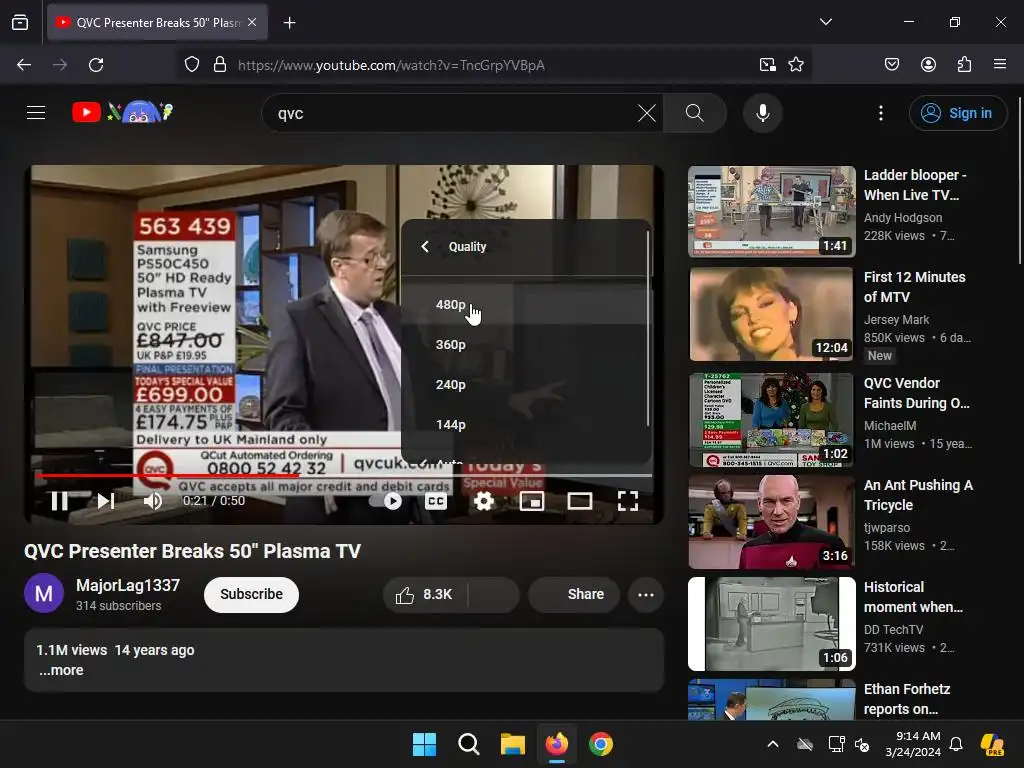This screenshot has width=1024, height=768.
Task: Clear the search box text
Action: (647, 113)
